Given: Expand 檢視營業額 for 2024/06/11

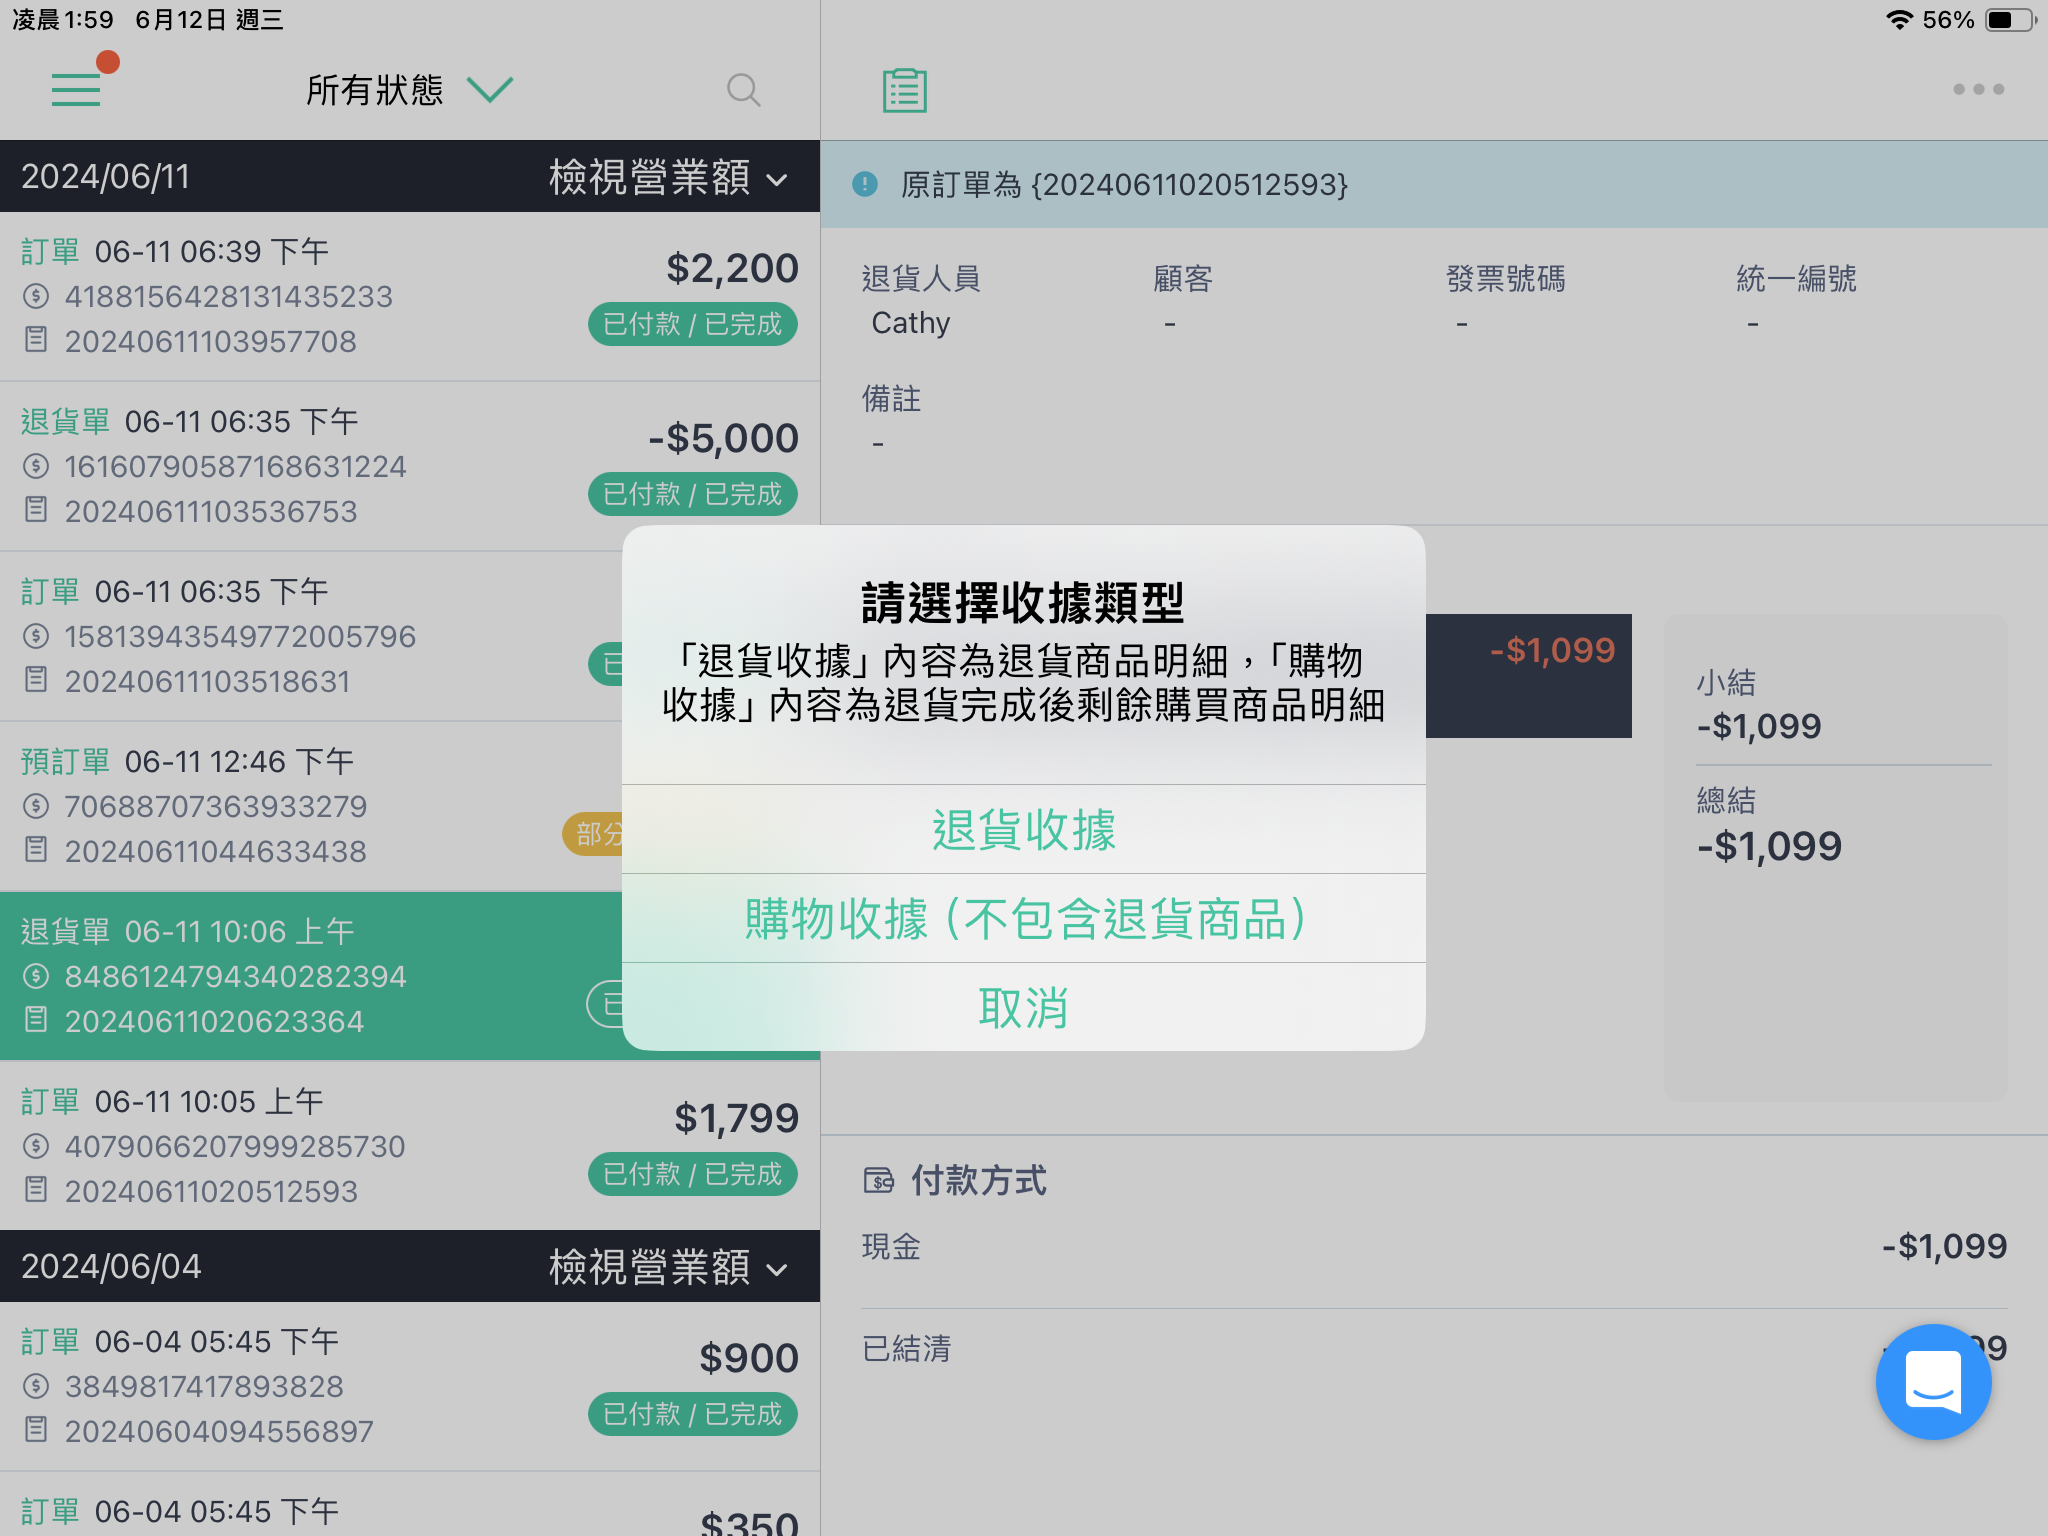Looking at the screenshot, I should [668, 177].
